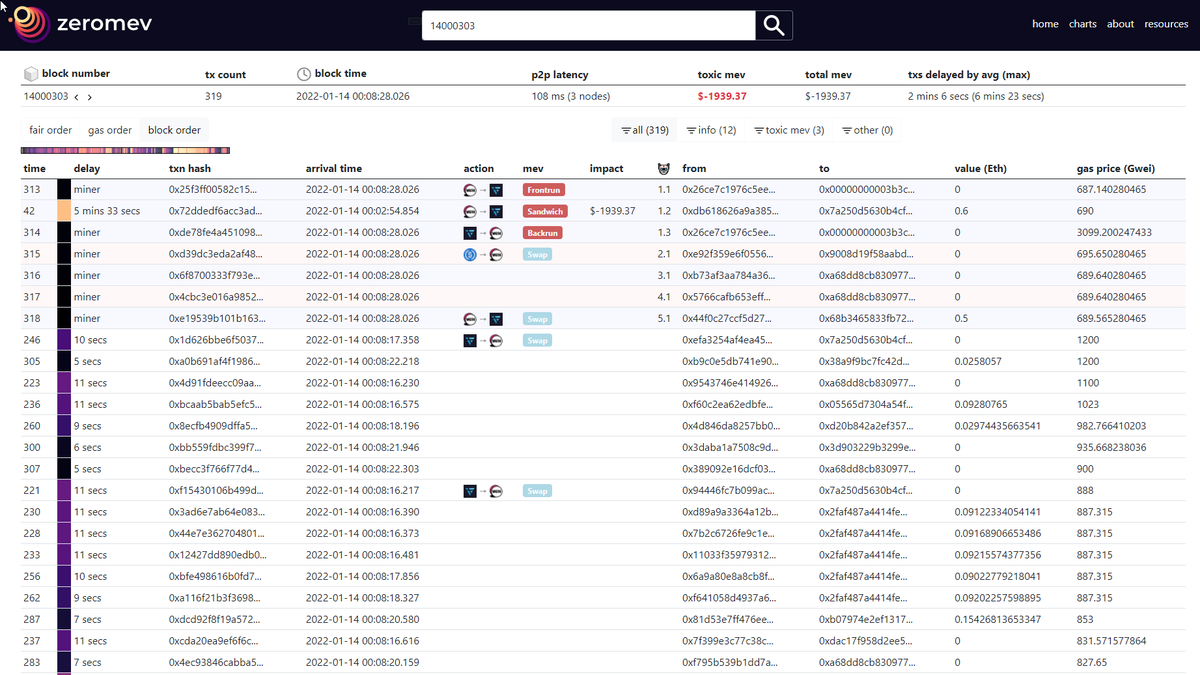Open the resources page
The image size is (1200, 675).
[1166, 24]
